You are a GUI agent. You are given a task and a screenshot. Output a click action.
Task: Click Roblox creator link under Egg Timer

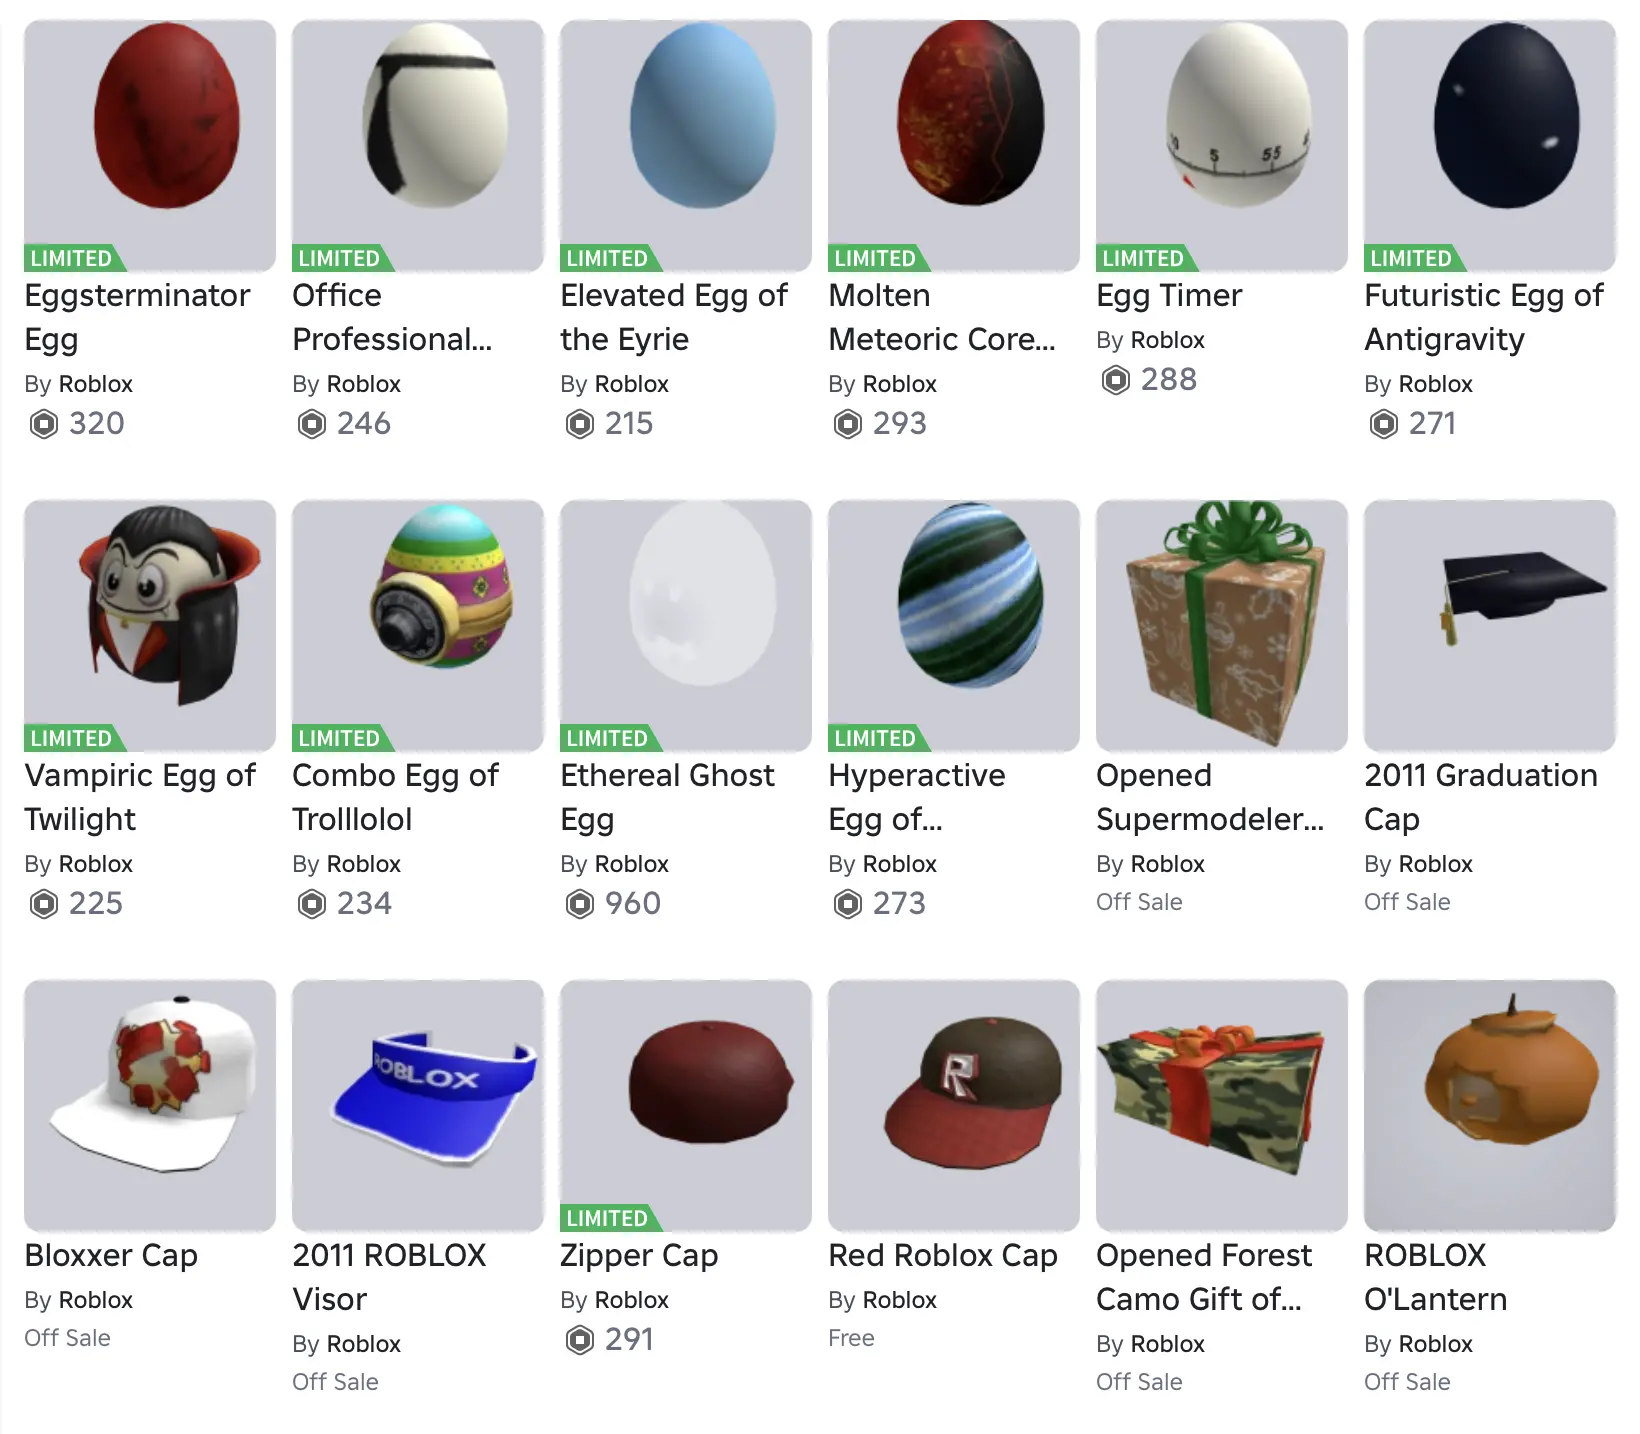1168,340
